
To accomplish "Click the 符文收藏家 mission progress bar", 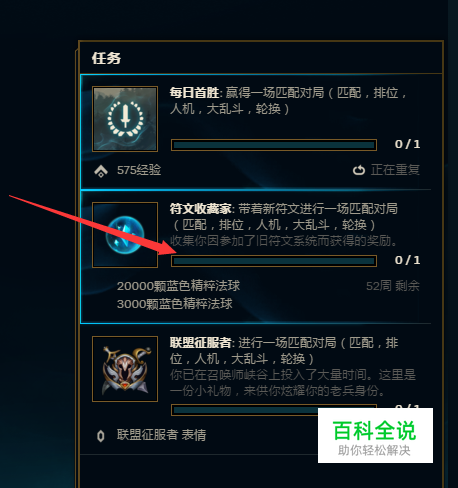I will [x=274, y=261].
